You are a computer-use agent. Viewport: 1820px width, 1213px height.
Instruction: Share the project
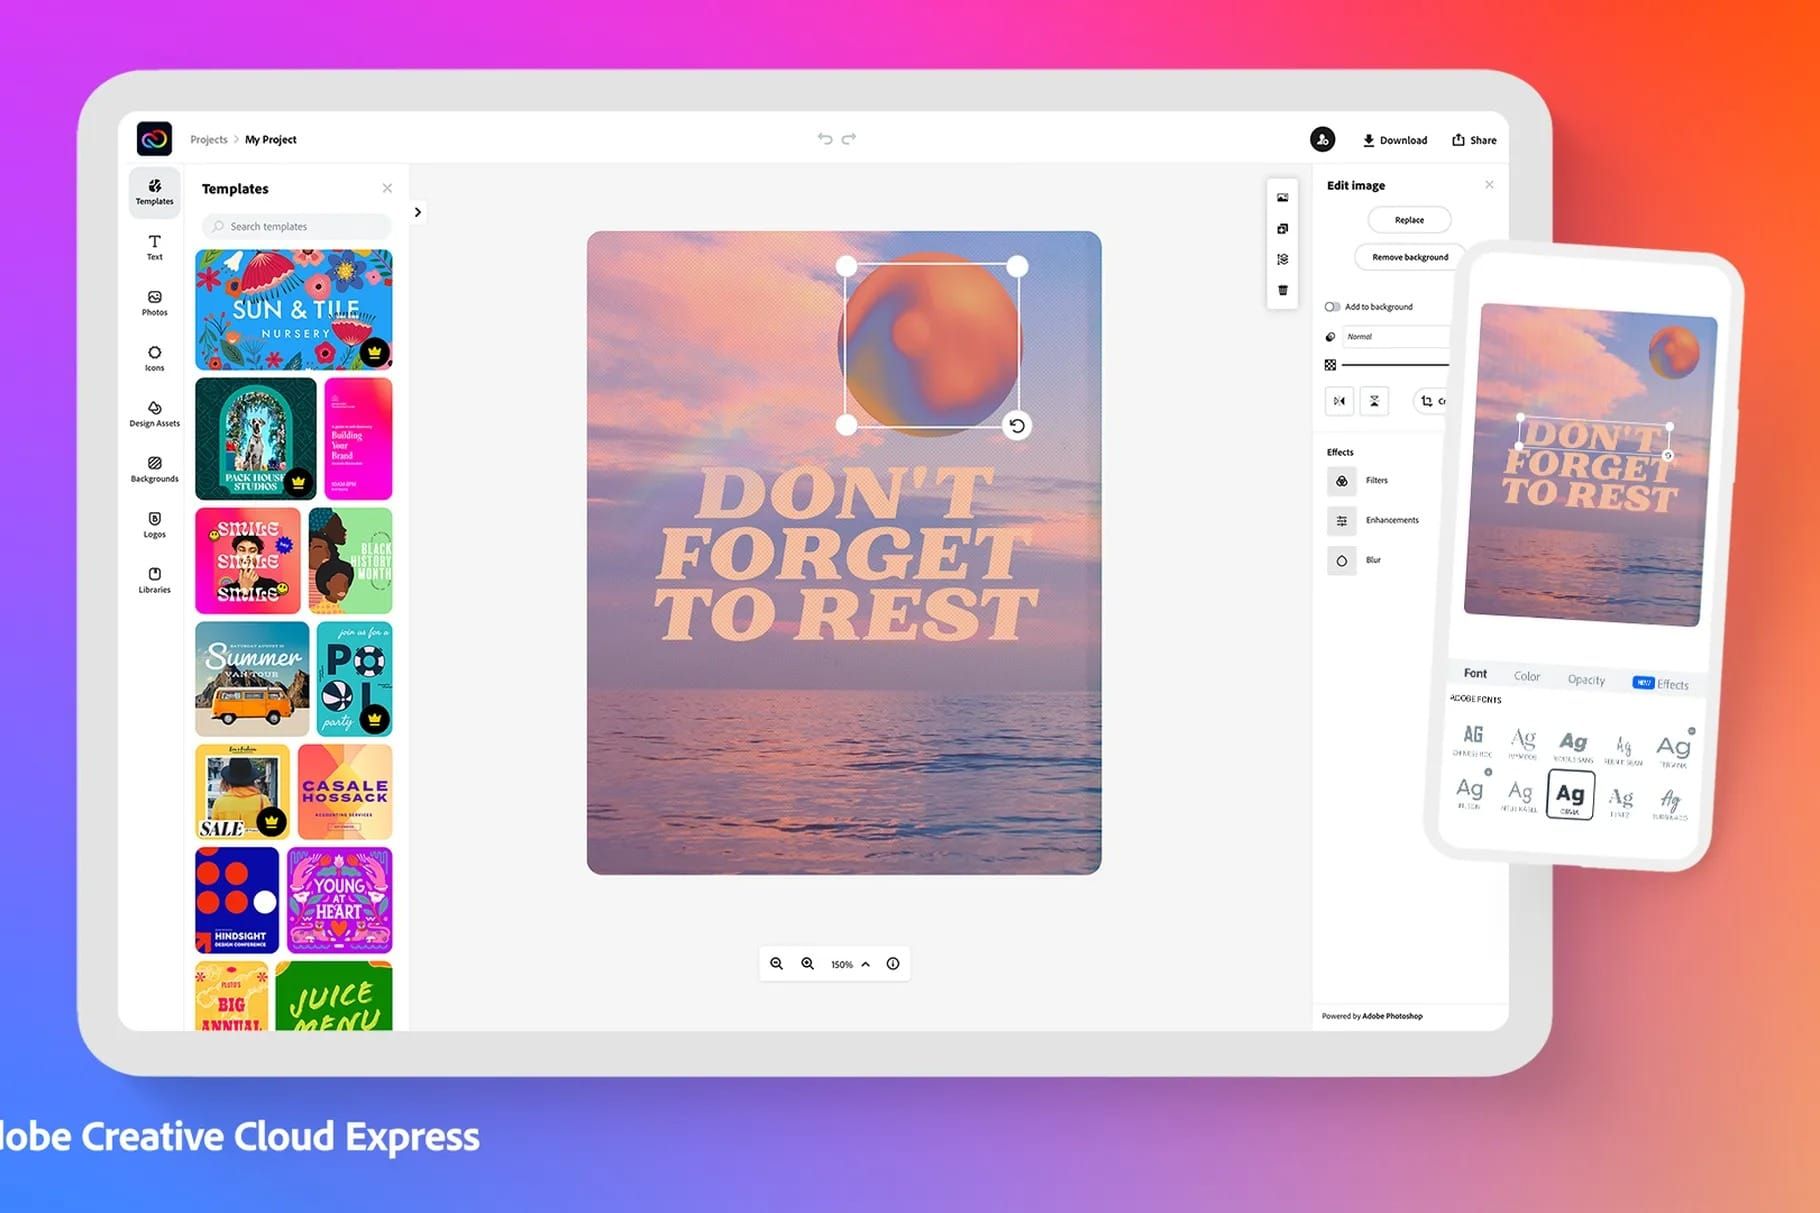[x=1473, y=140]
